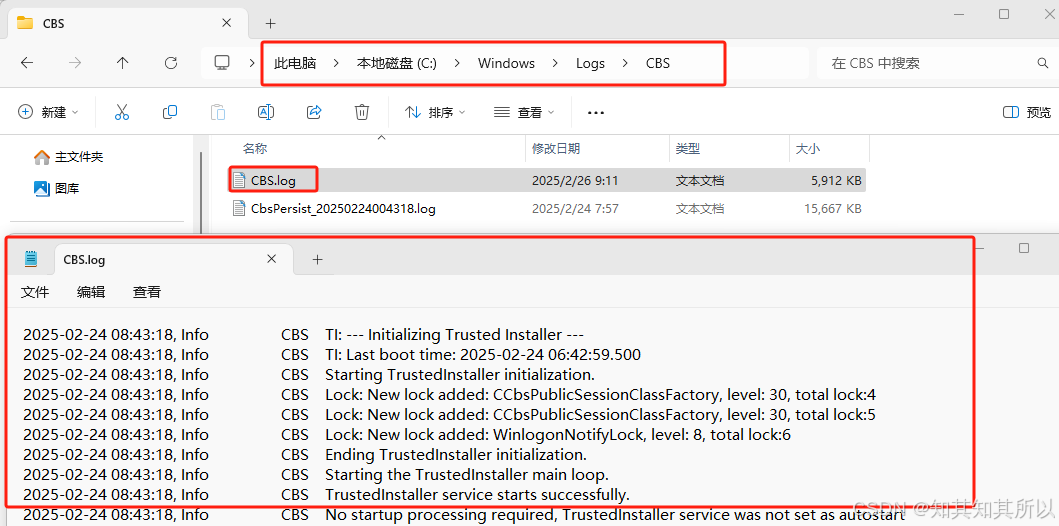
Task: Open the more options ellipsis menu
Action: pyautogui.click(x=596, y=113)
